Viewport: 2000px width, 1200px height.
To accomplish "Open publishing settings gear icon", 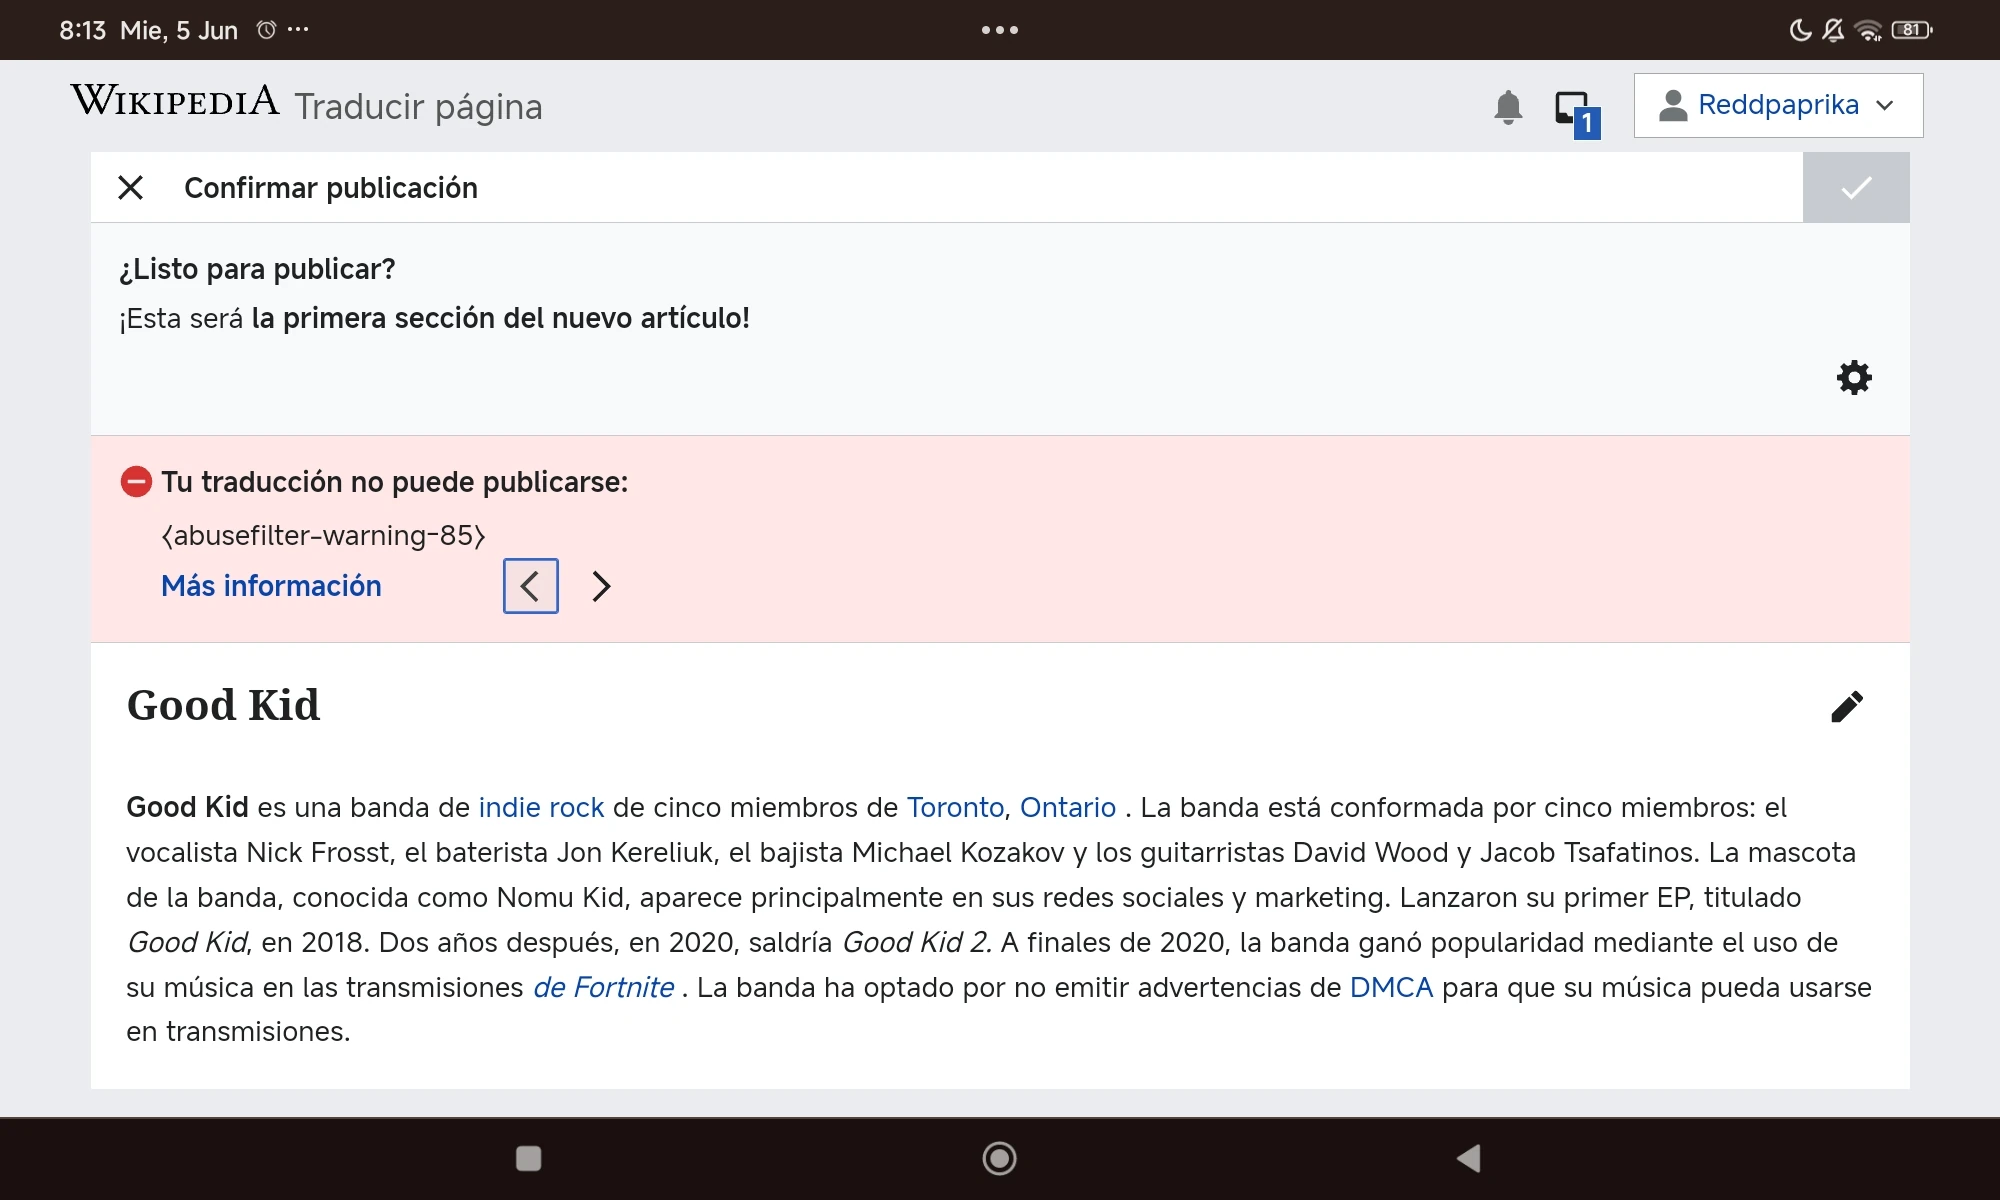I will 1853,378.
